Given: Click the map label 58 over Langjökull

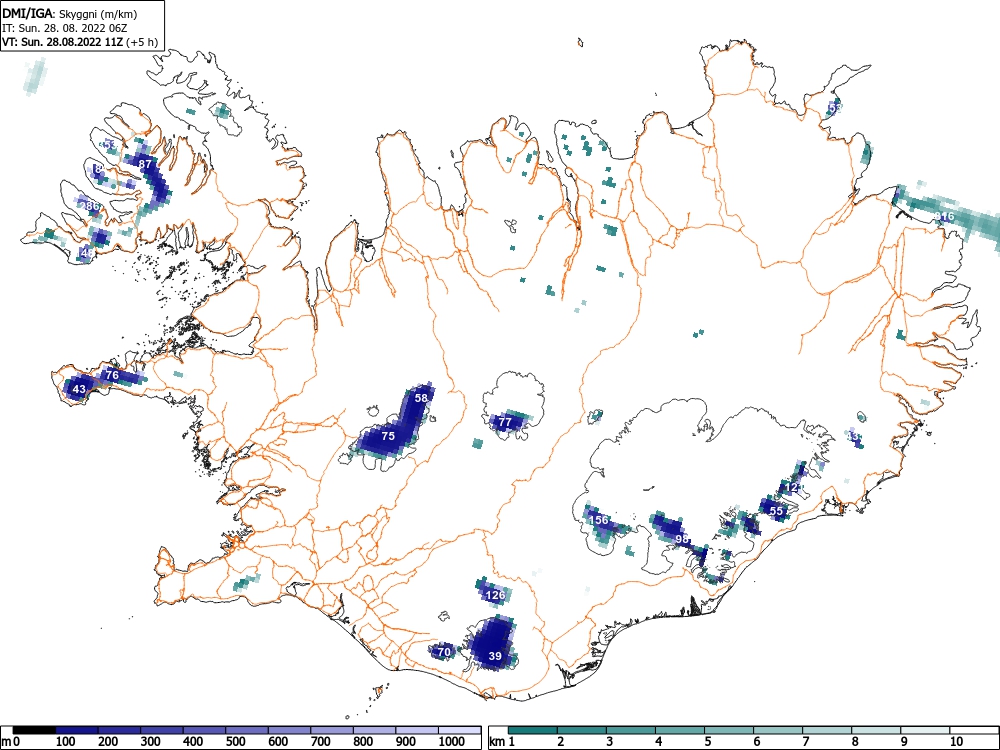Looking at the screenshot, I should (x=421, y=398).
